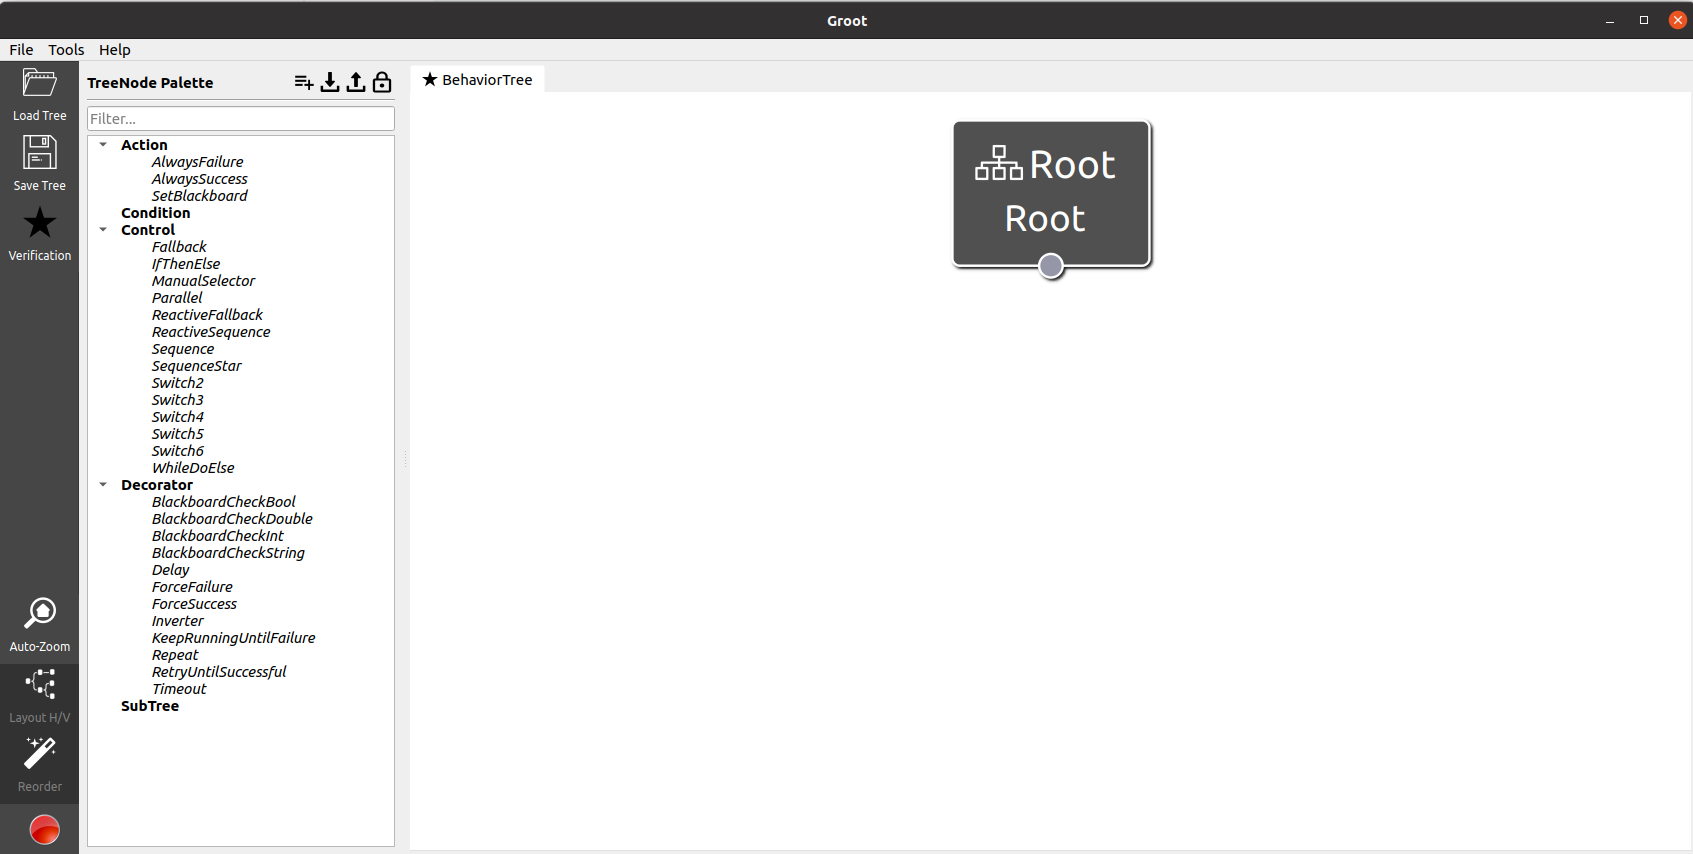This screenshot has height=854, width=1693.
Task: Select Parallel control node
Action: pyautogui.click(x=177, y=298)
